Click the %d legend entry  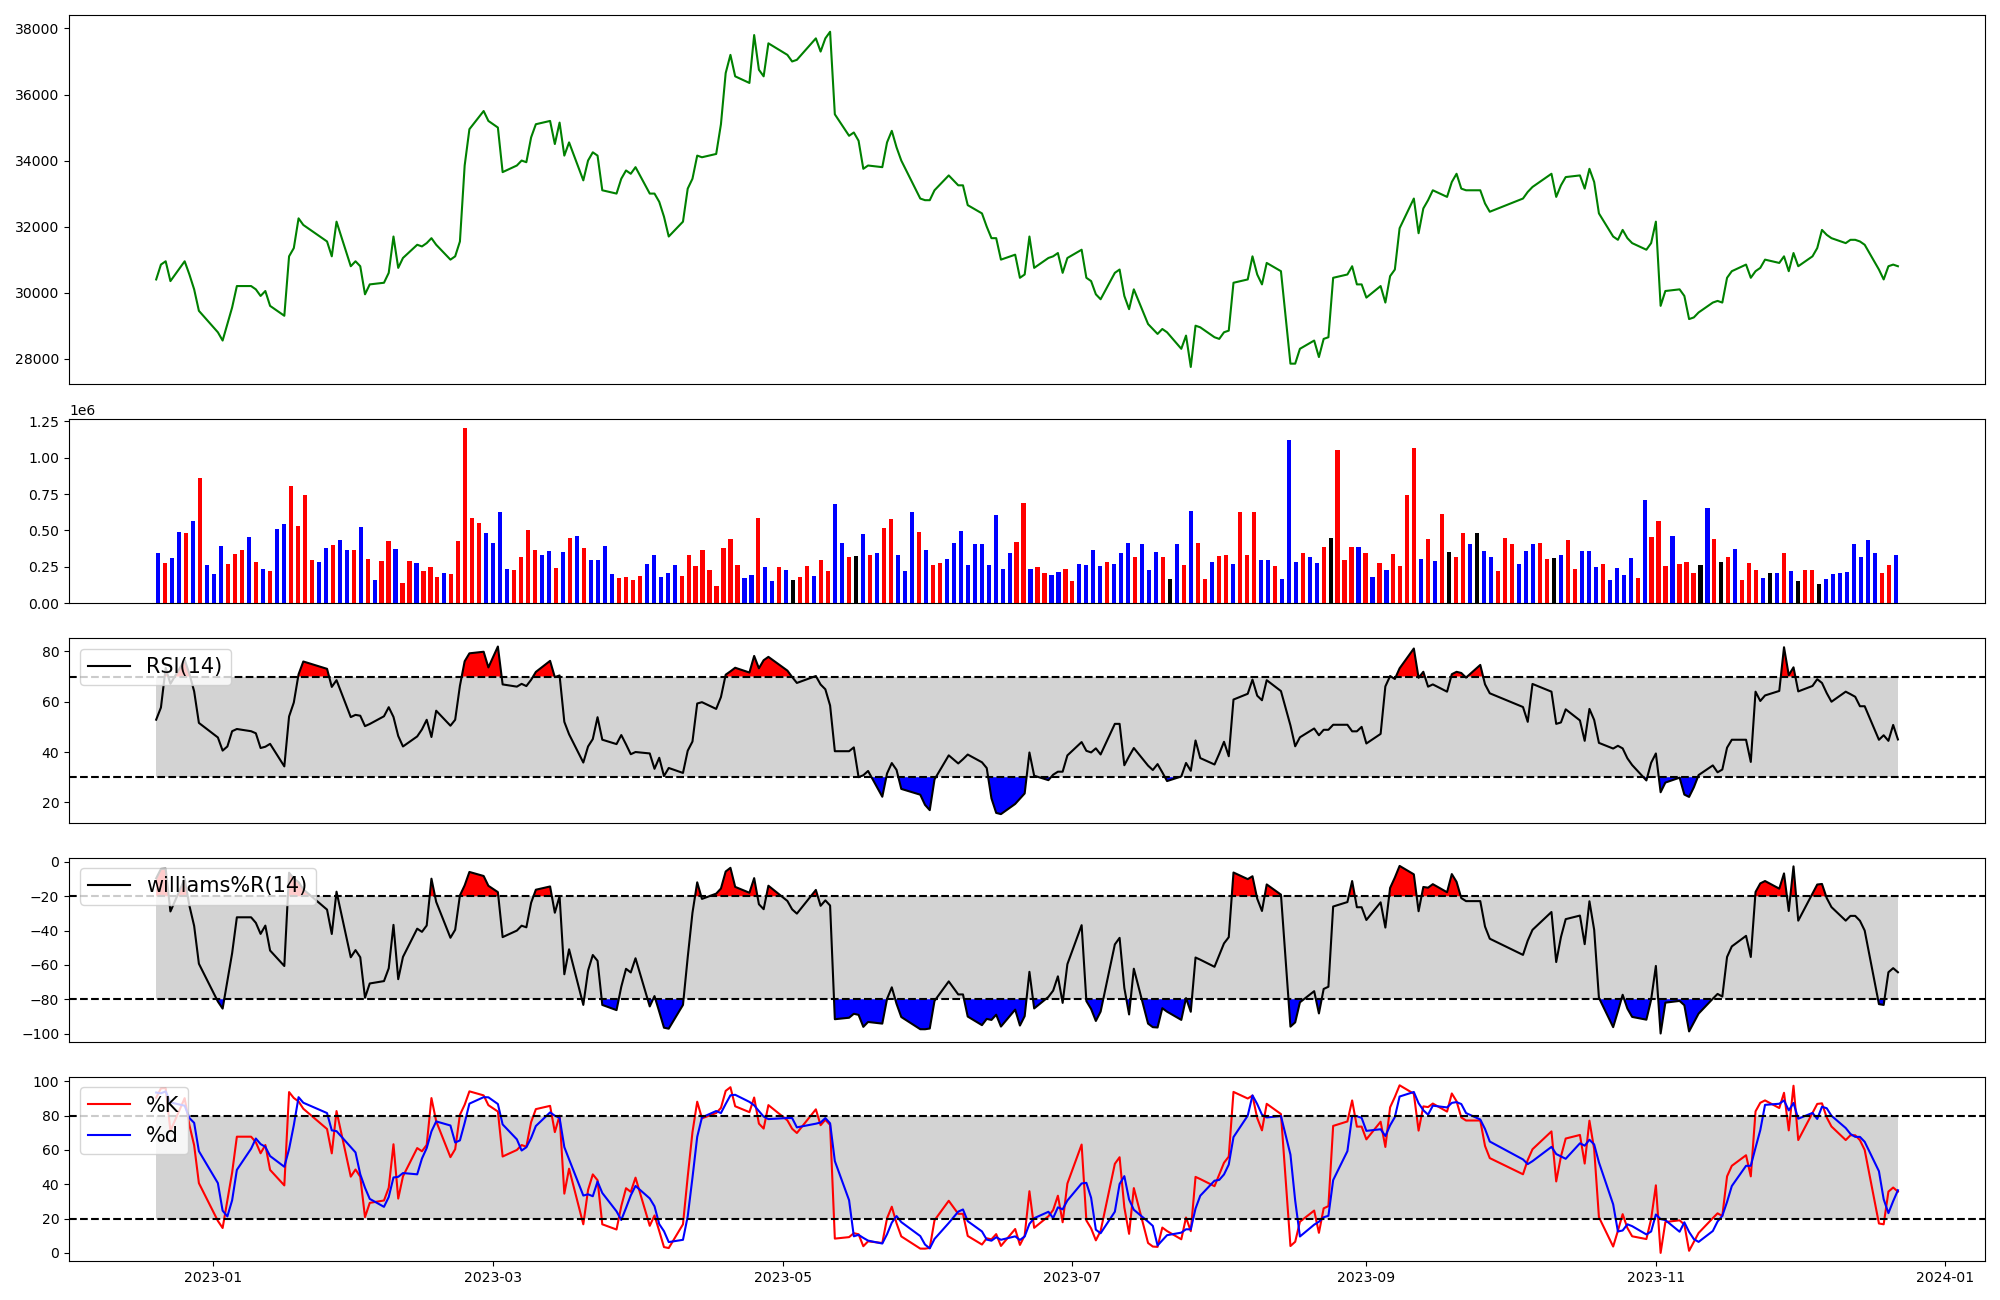(162, 1135)
